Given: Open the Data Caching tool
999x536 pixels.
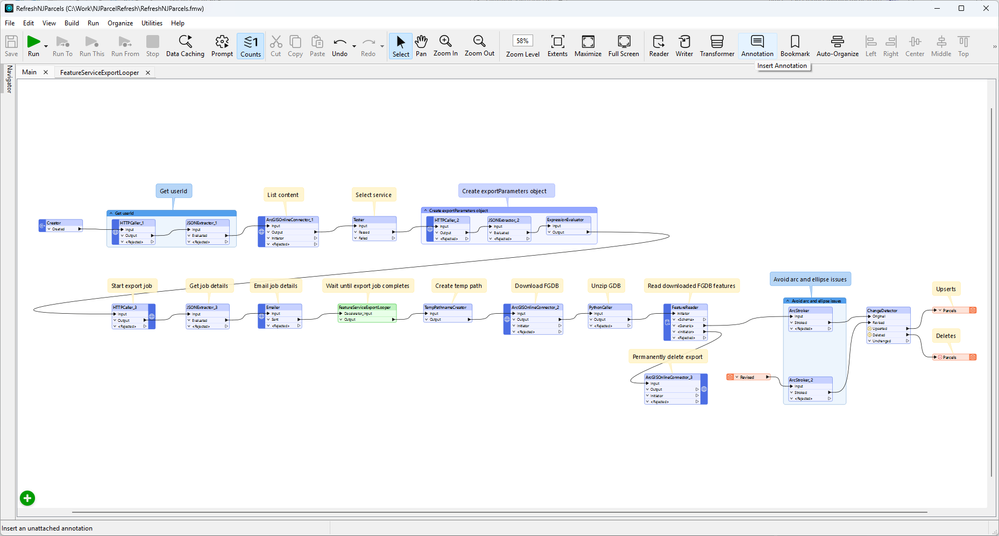Looking at the screenshot, I should tap(185, 47).
